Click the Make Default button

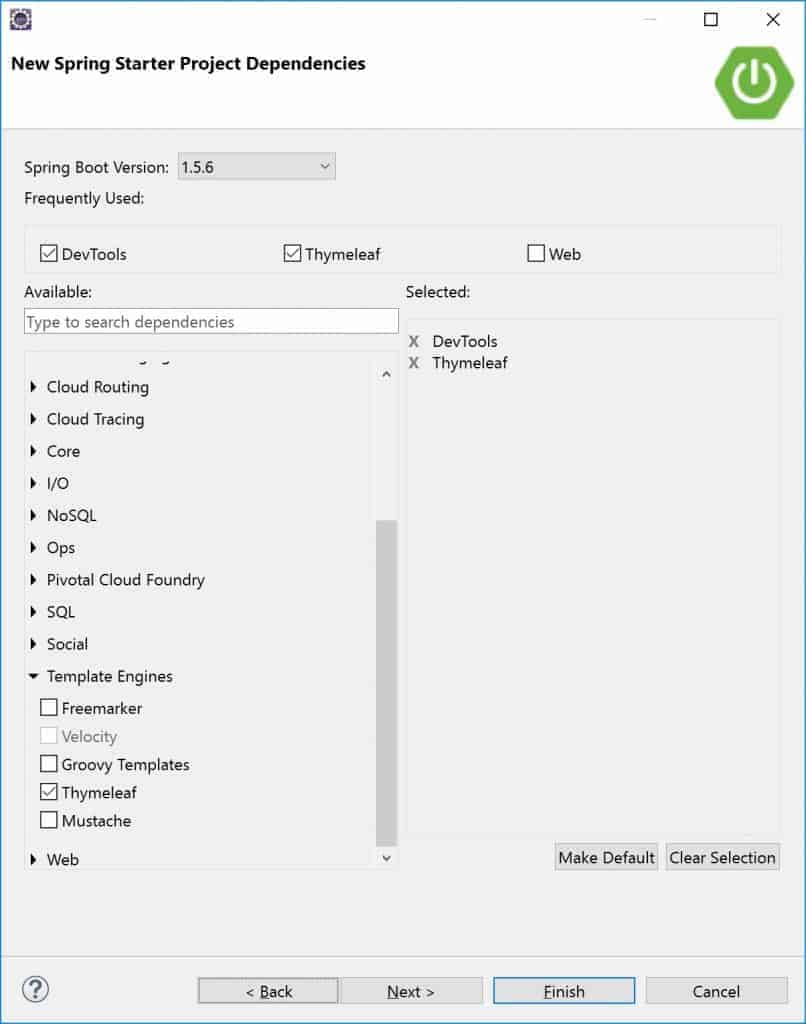tap(606, 857)
